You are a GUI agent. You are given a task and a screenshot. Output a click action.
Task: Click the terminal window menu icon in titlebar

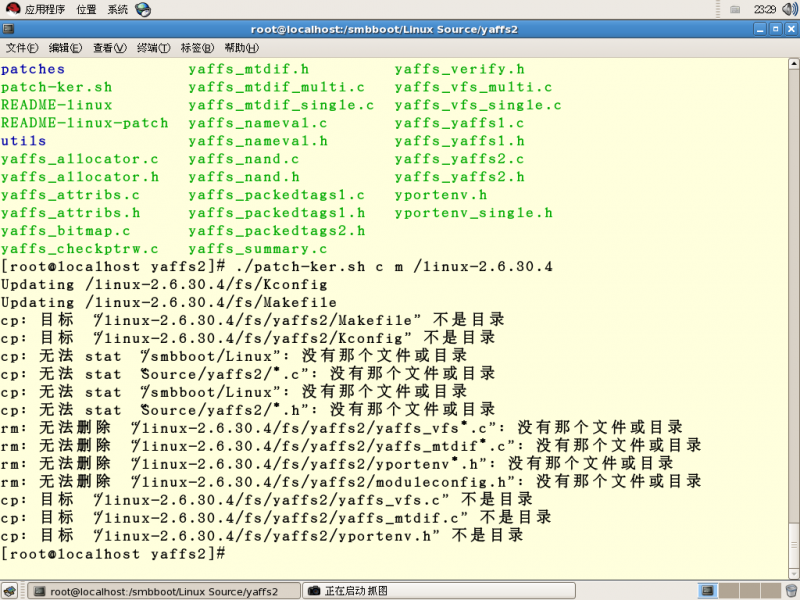9,29
